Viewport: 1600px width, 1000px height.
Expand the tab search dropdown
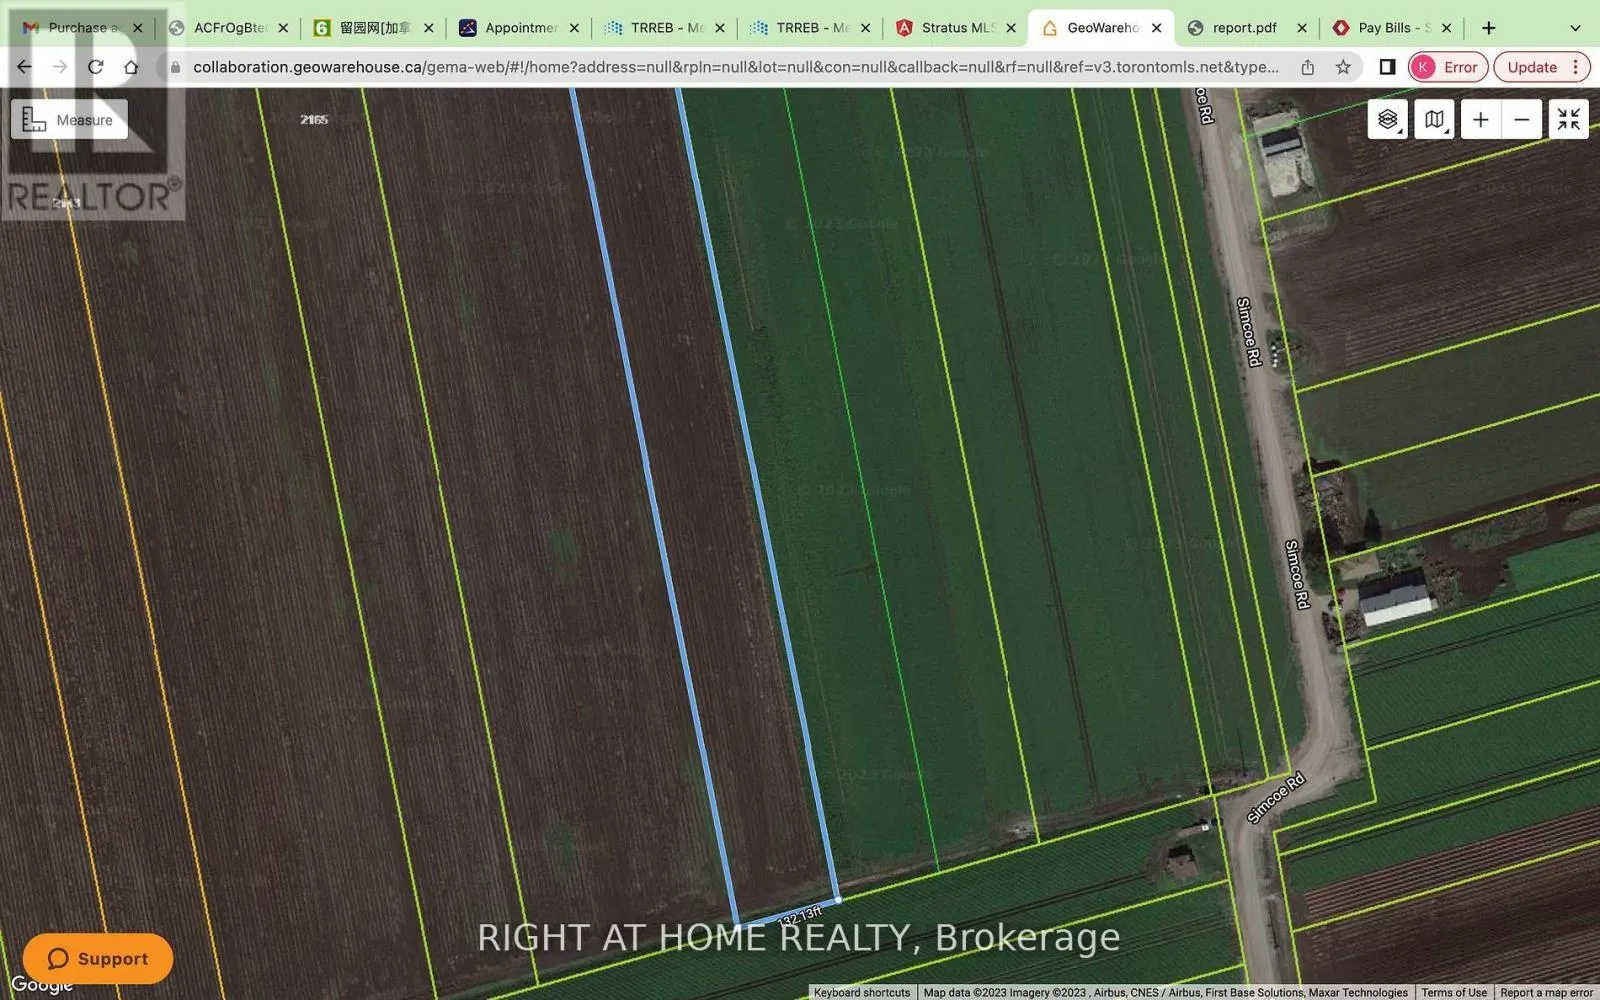pyautogui.click(x=1575, y=28)
